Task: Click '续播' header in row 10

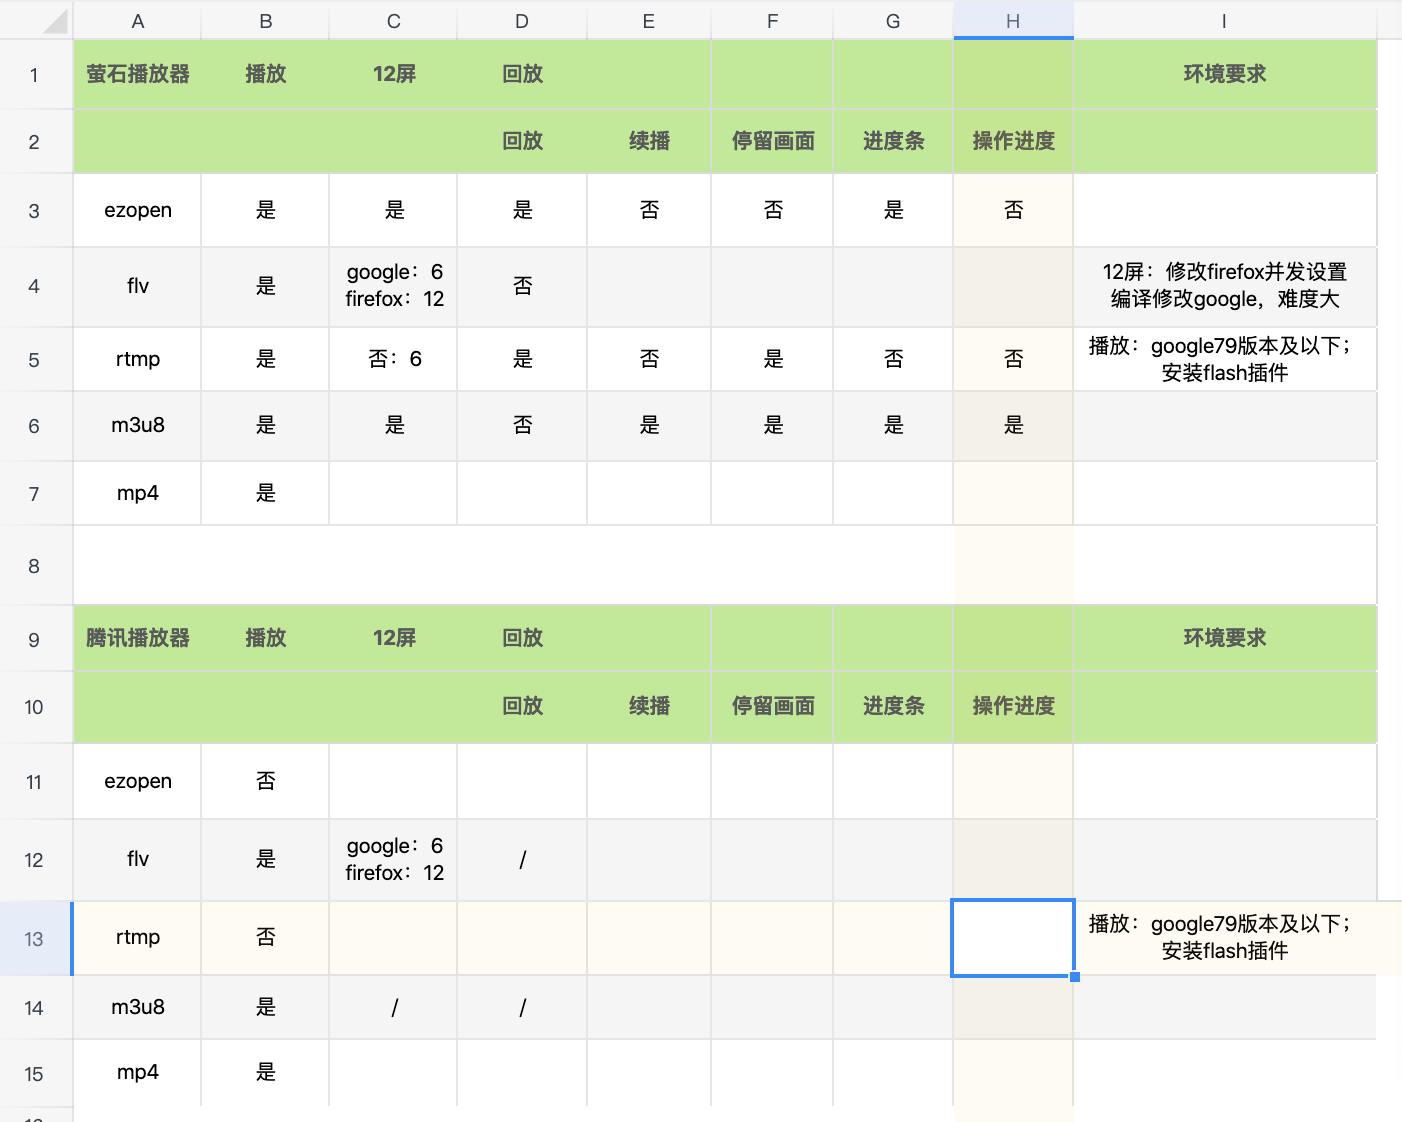Action: click(649, 706)
